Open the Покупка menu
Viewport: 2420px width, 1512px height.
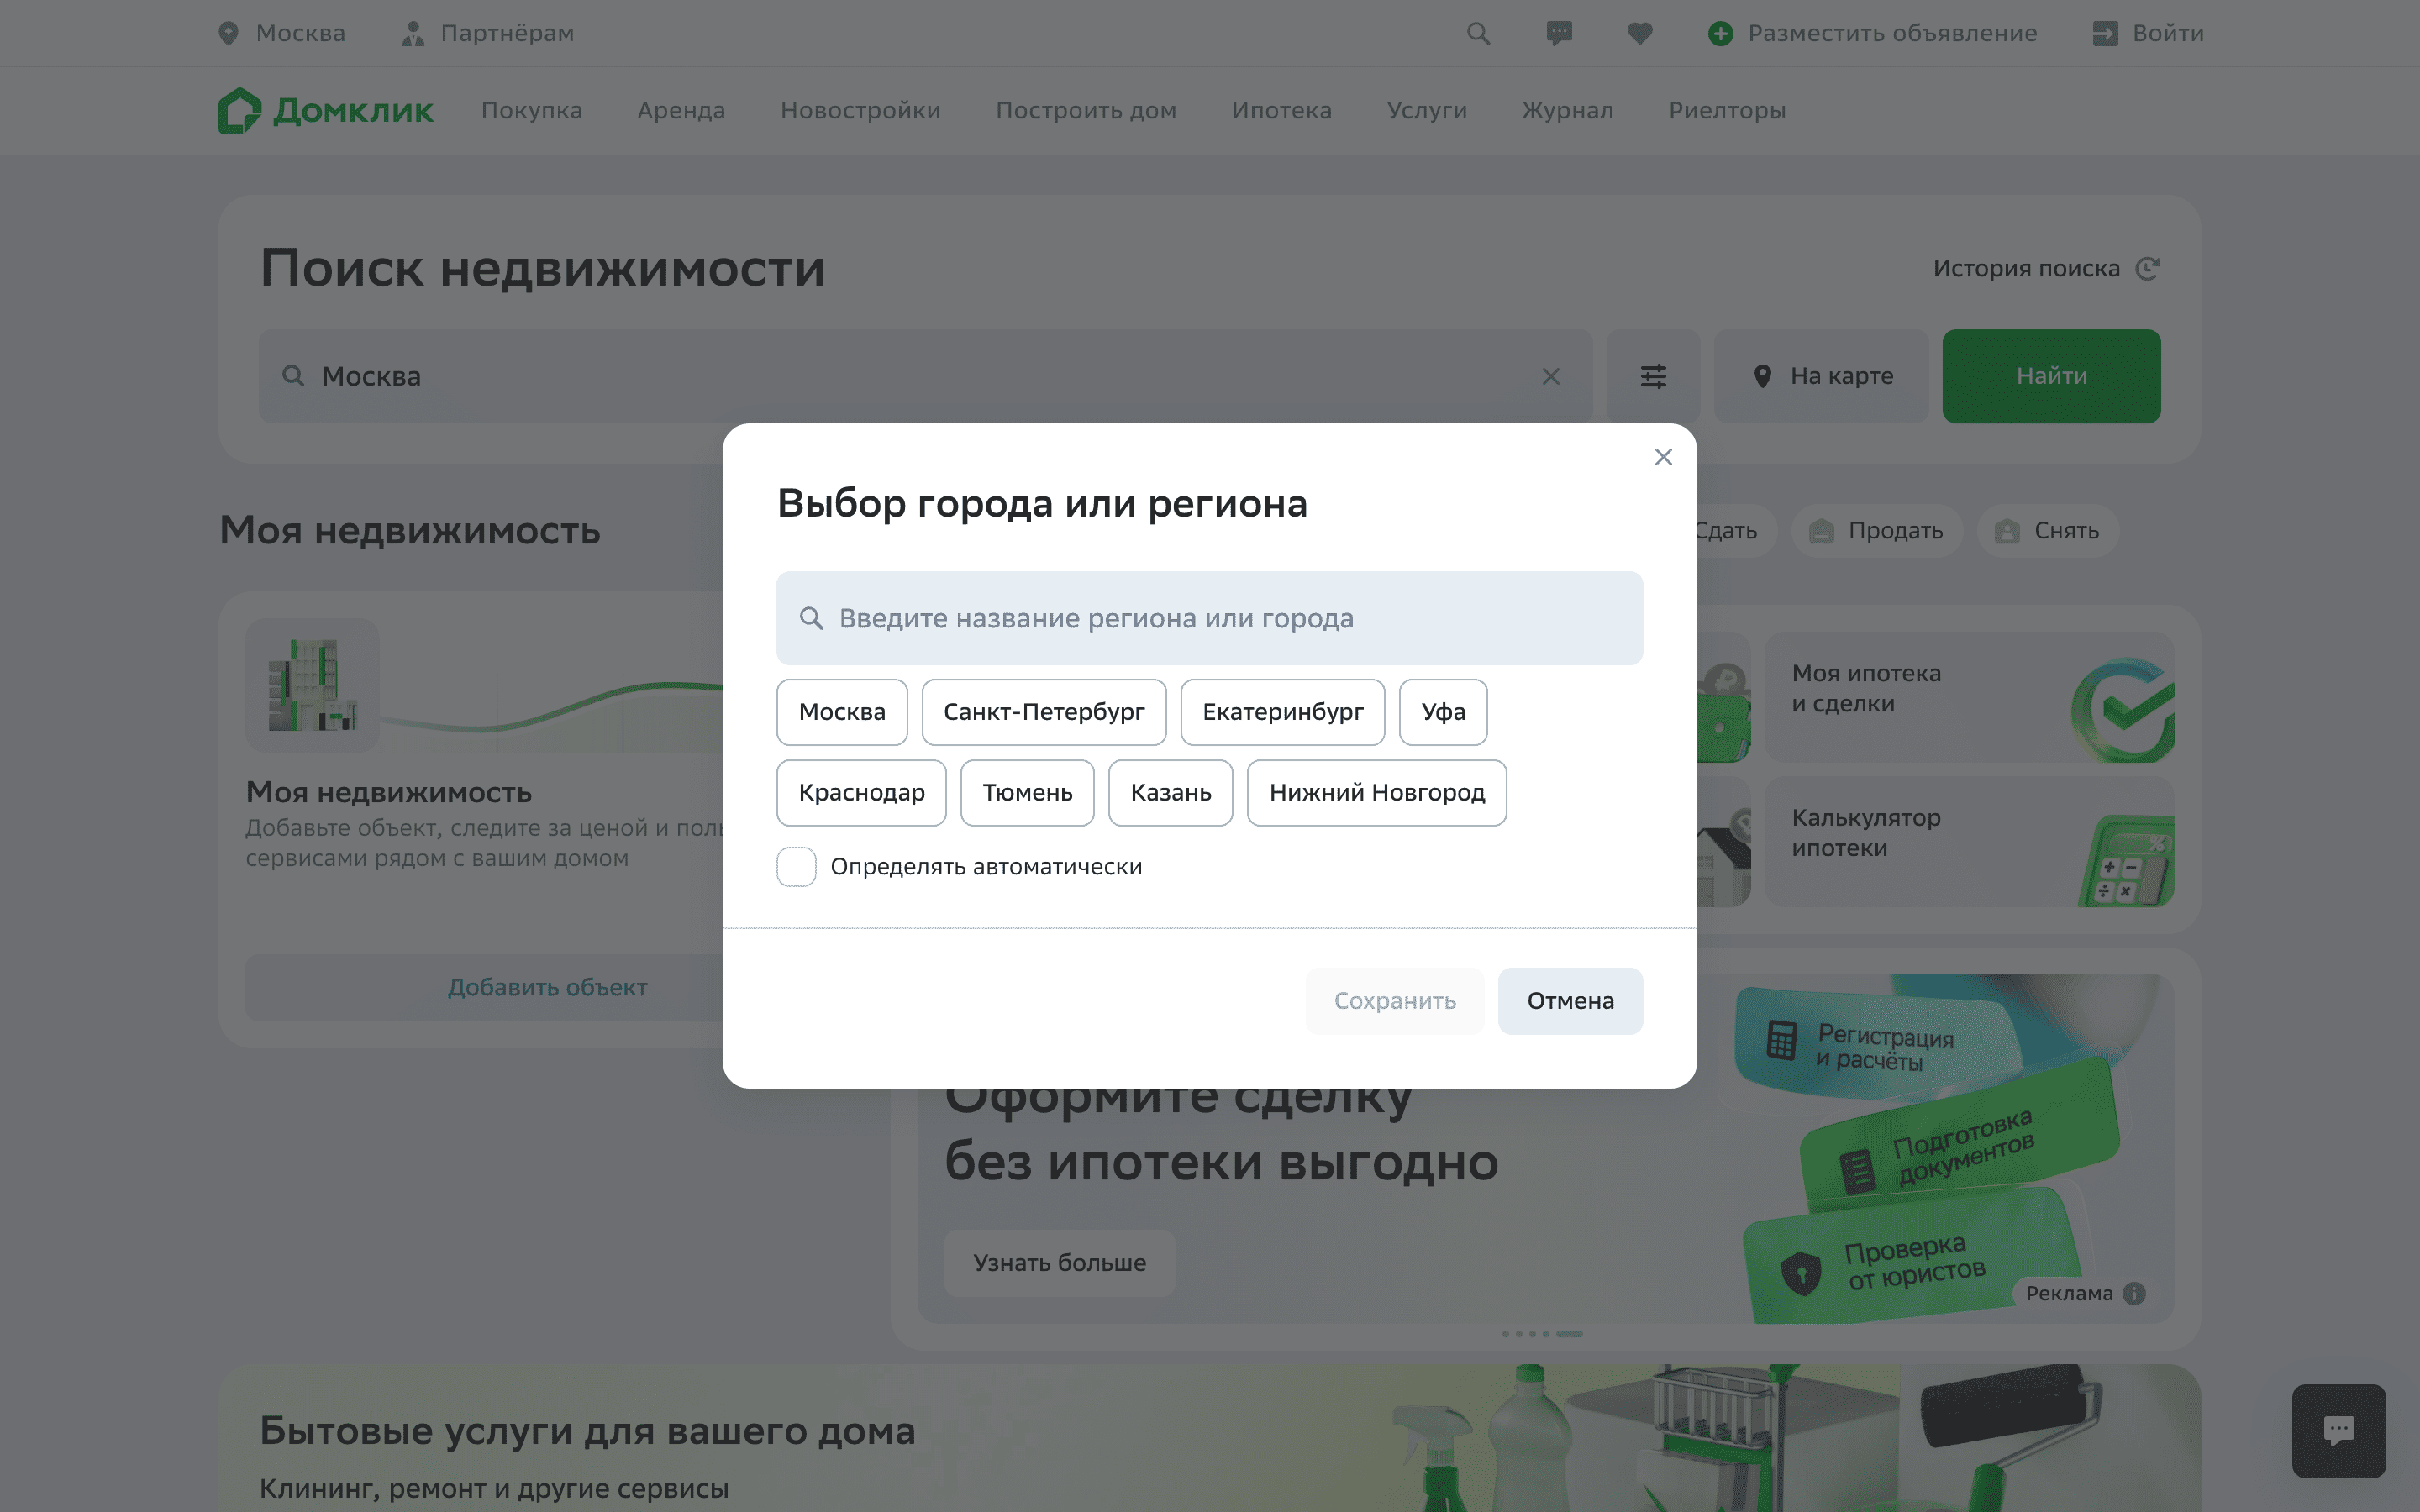click(531, 110)
